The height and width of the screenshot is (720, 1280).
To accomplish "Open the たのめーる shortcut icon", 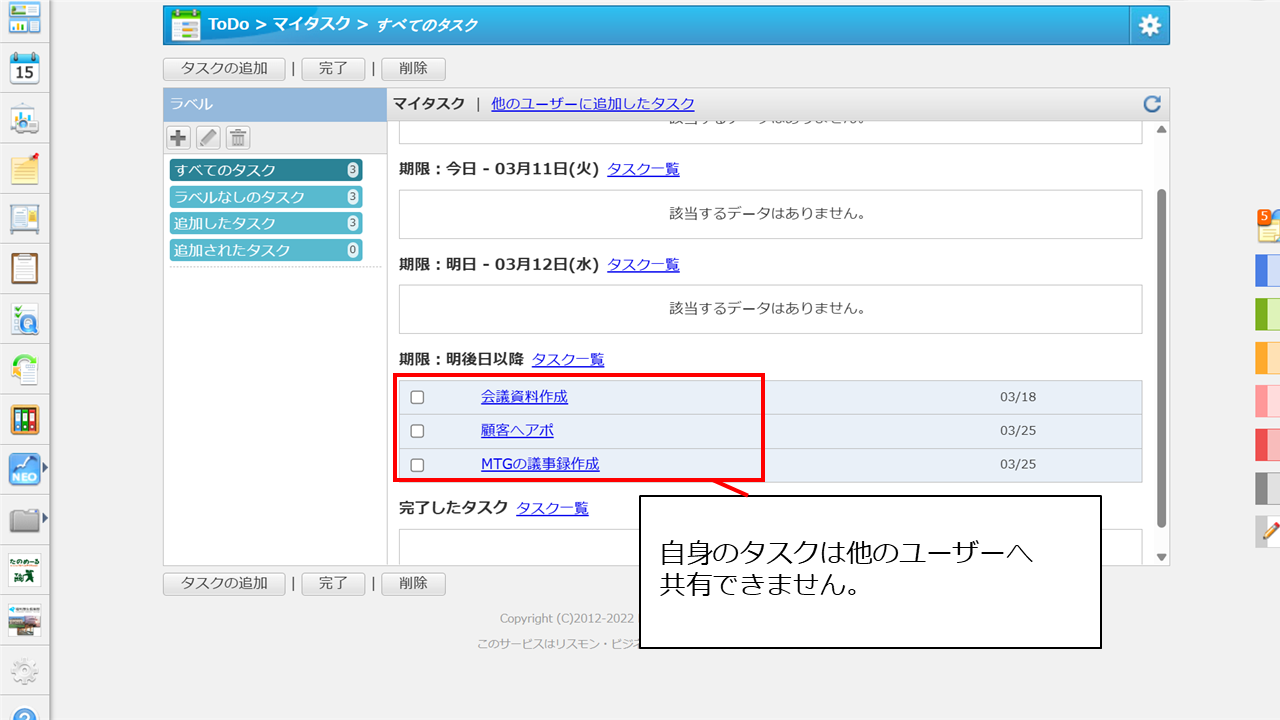I will click(x=25, y=569).
